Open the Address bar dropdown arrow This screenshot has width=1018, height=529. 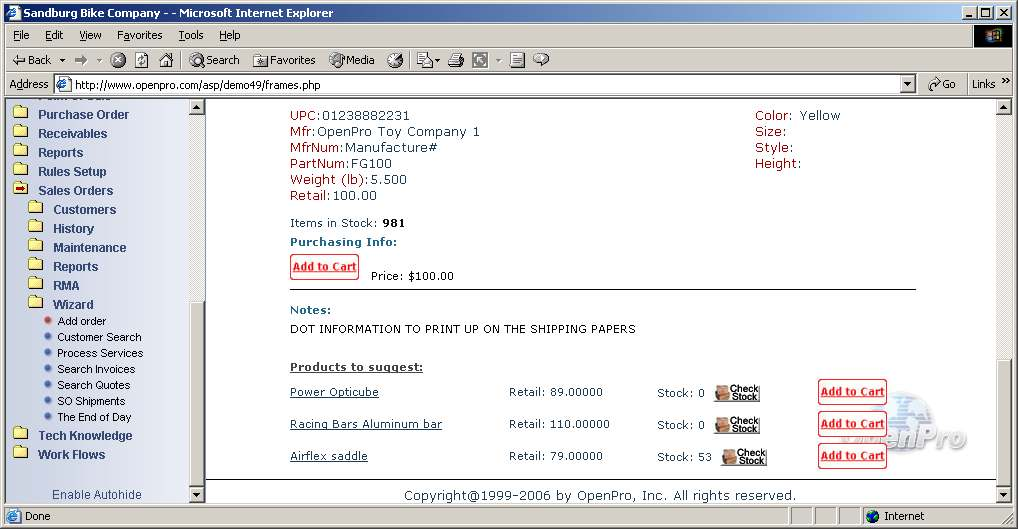(x=907, y=85)
